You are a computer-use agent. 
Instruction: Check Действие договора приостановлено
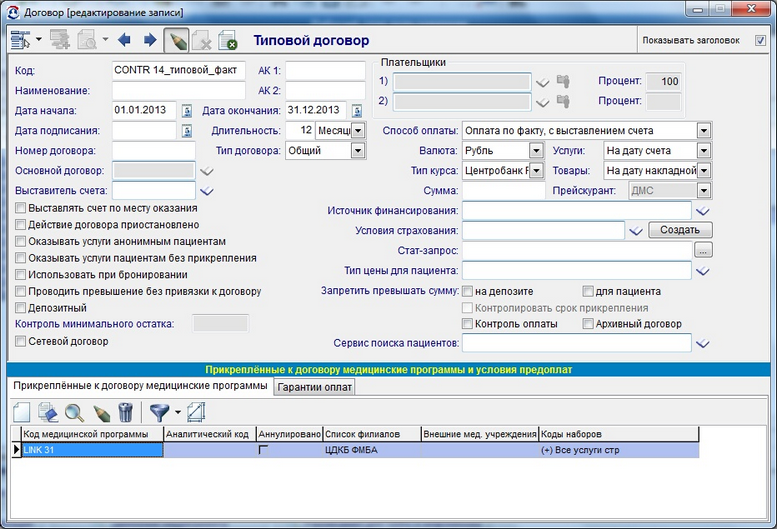click(20, 225)
